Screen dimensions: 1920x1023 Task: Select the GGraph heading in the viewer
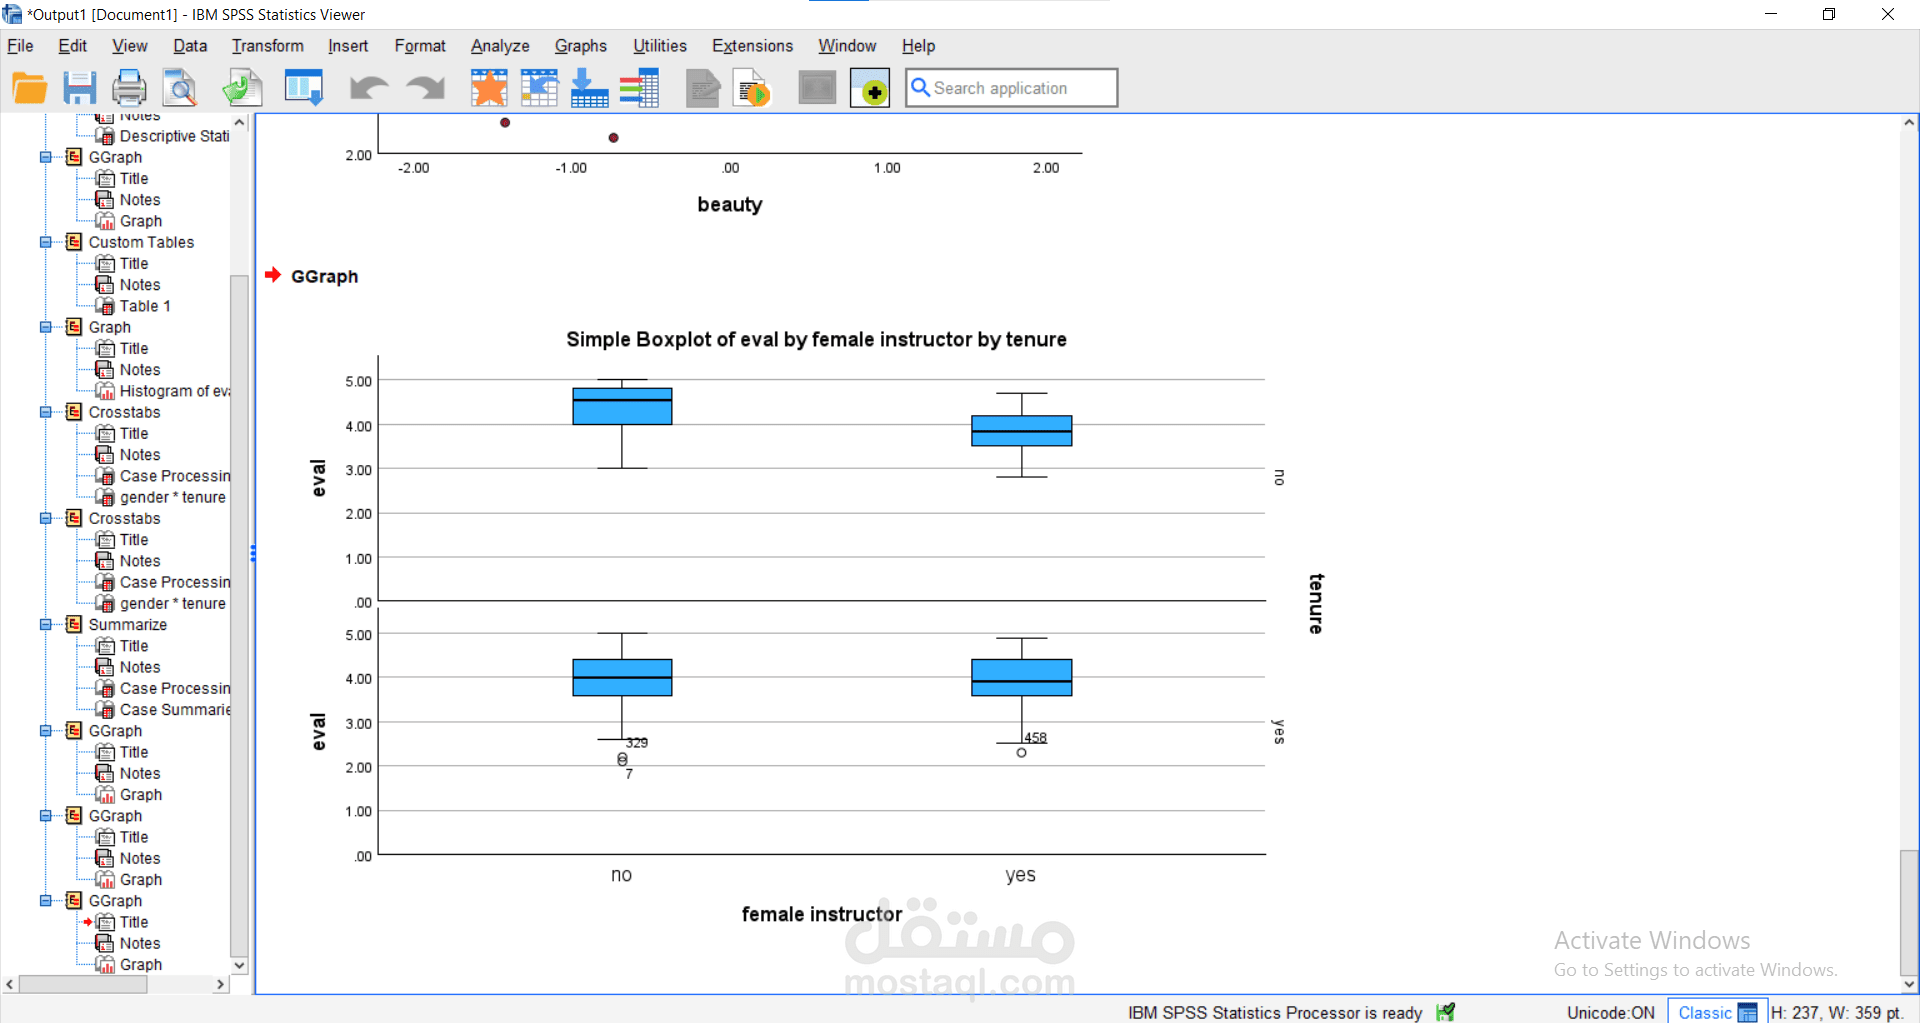(x=324, y=277)
